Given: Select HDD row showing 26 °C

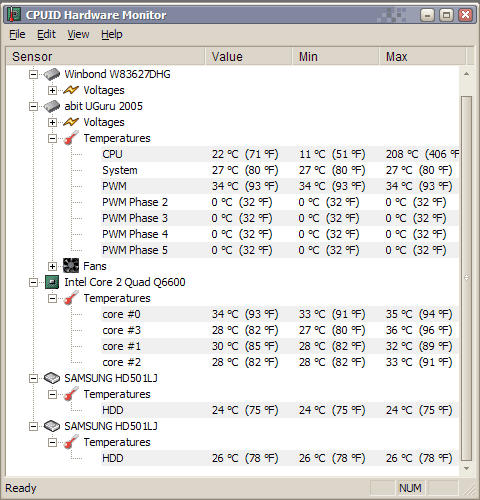Looking at the screenshot, I should tap(280, 458).
